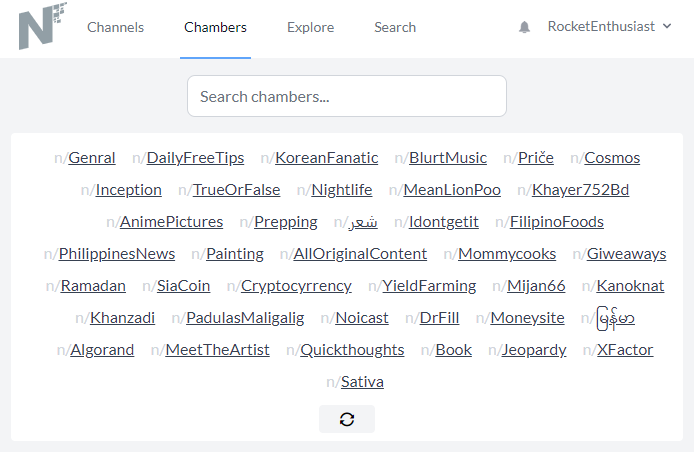
Task: Click the N logo home icon
Action: [42, 26]
